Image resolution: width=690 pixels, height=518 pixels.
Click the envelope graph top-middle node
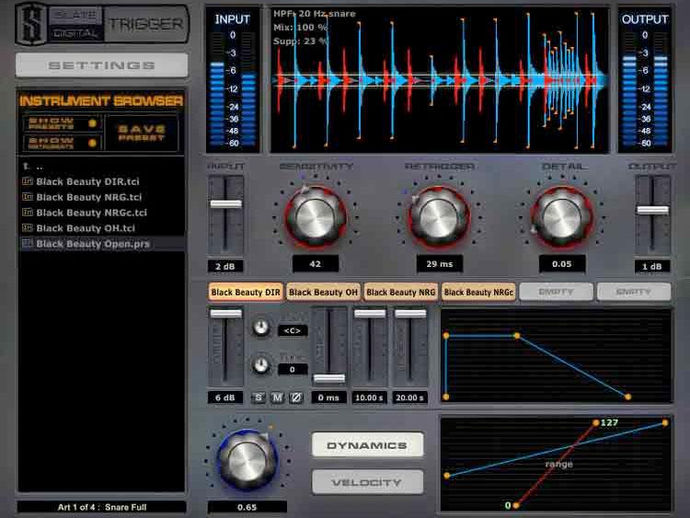coord(517,336)
